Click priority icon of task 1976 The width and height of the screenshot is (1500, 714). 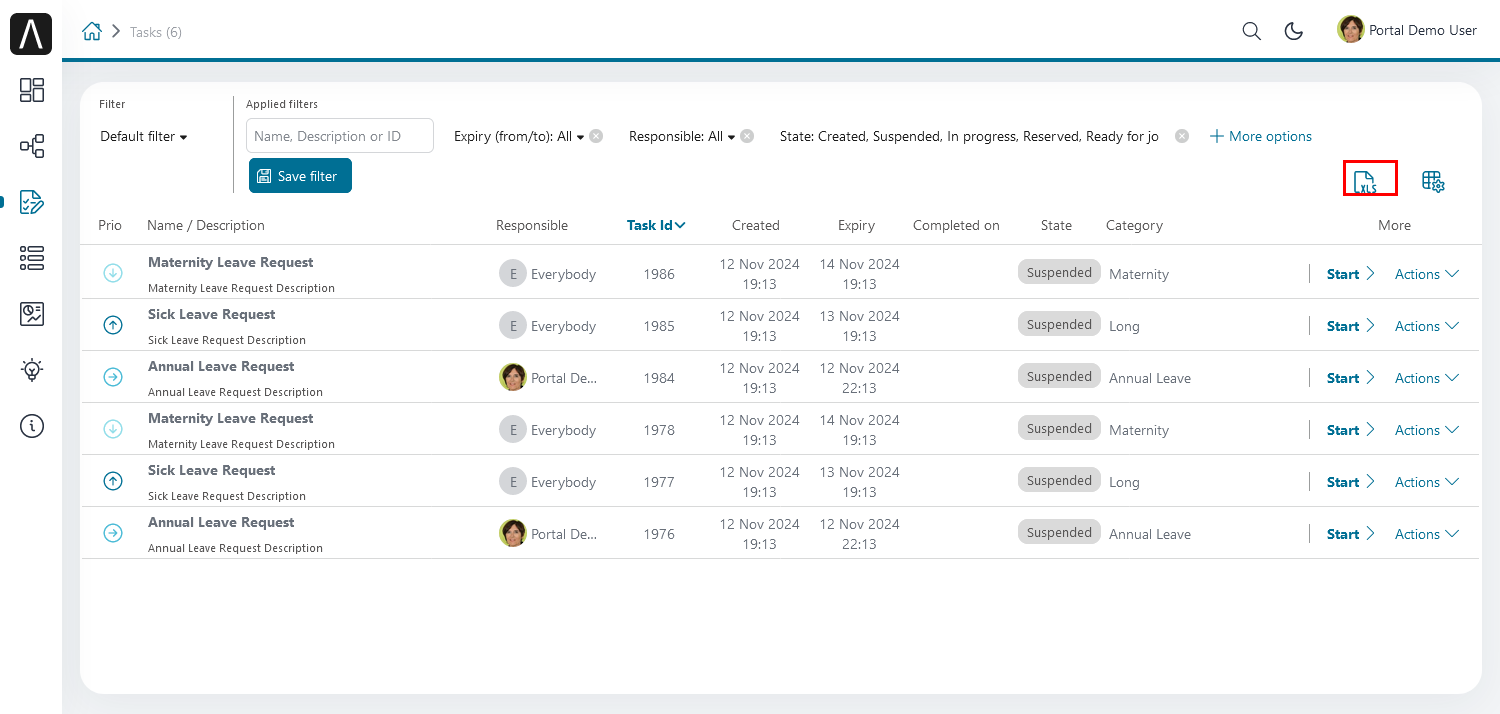113,533
